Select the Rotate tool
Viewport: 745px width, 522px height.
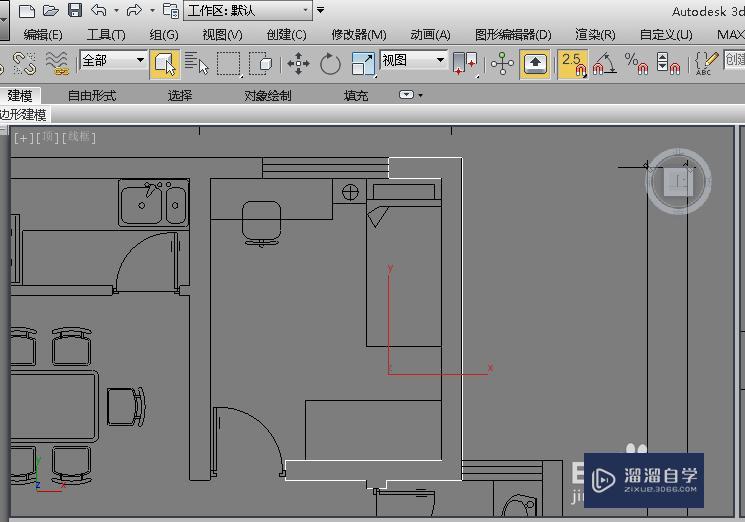point(330,64)
